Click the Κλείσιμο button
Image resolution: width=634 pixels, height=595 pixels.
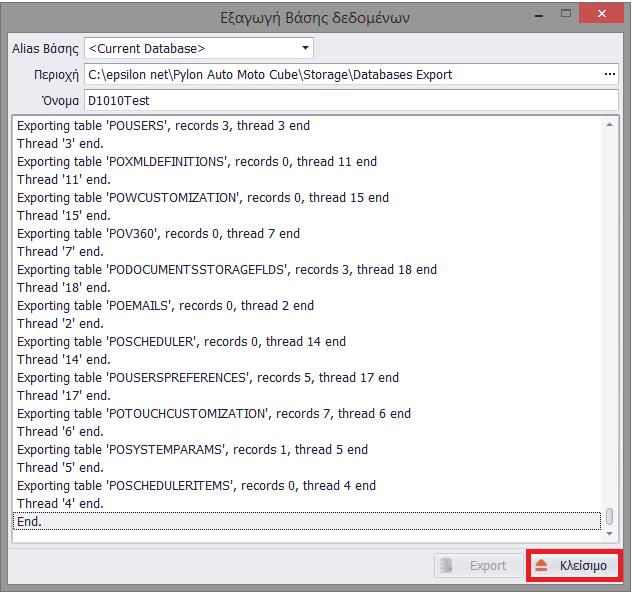click(575, 565)
